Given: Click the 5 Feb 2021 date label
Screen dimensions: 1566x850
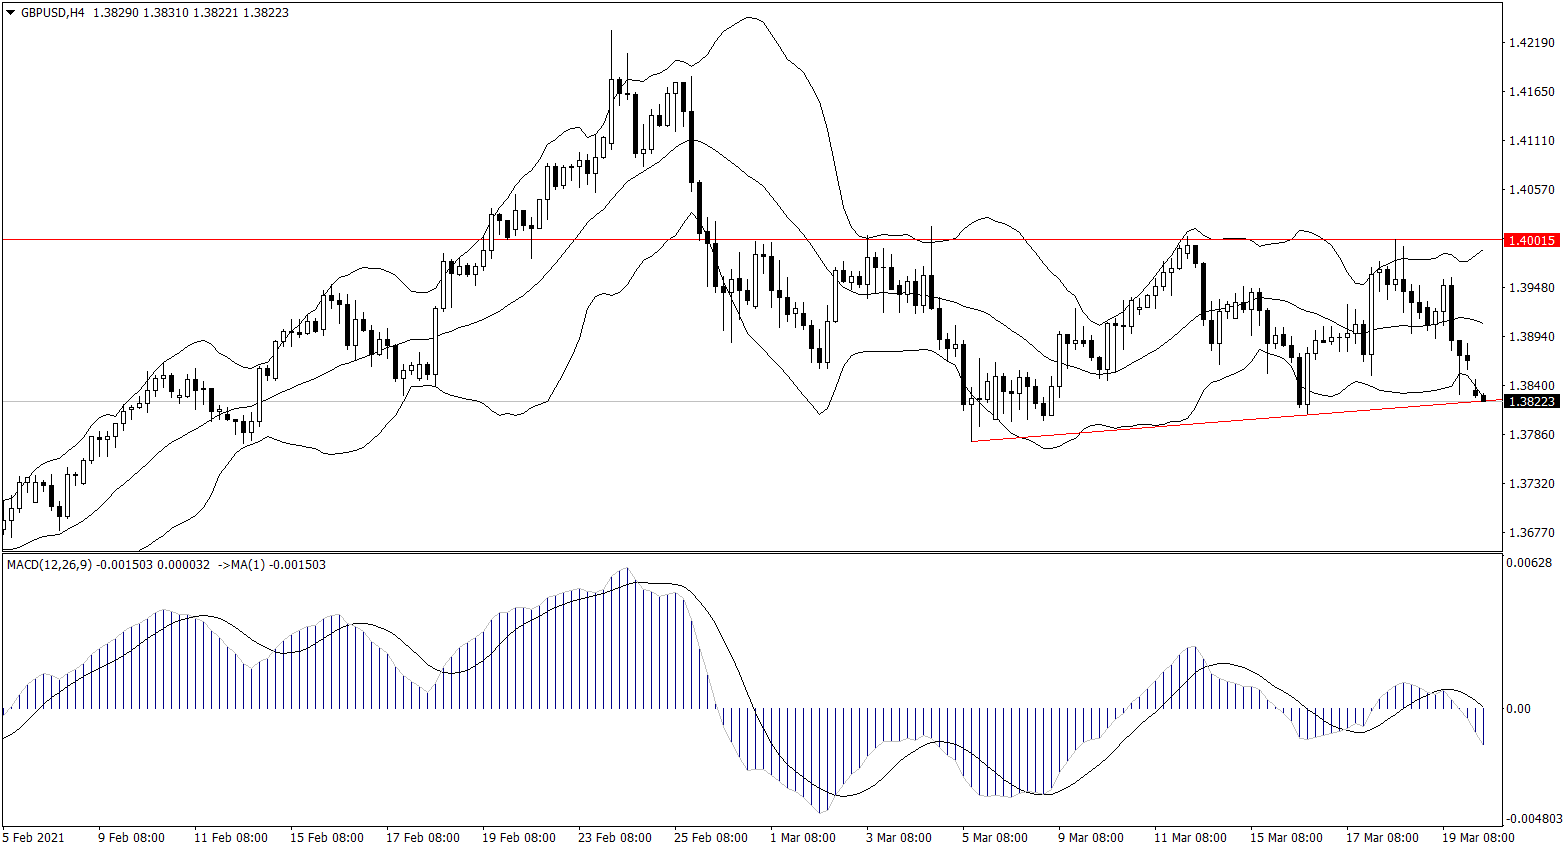Looking at the screenshot, I should [x=33, y=837].
